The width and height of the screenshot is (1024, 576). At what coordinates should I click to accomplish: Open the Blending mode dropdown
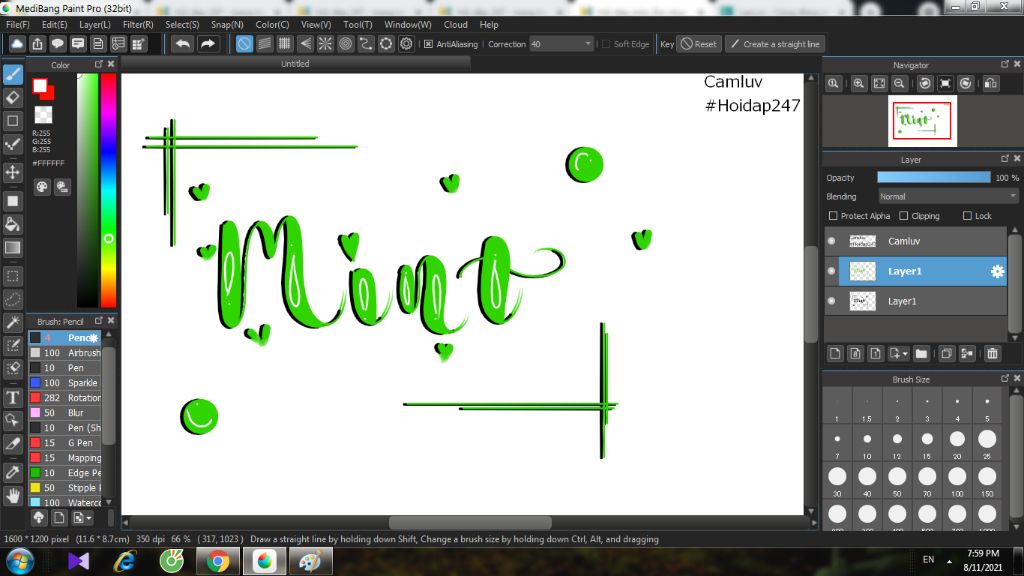[948, 197]
